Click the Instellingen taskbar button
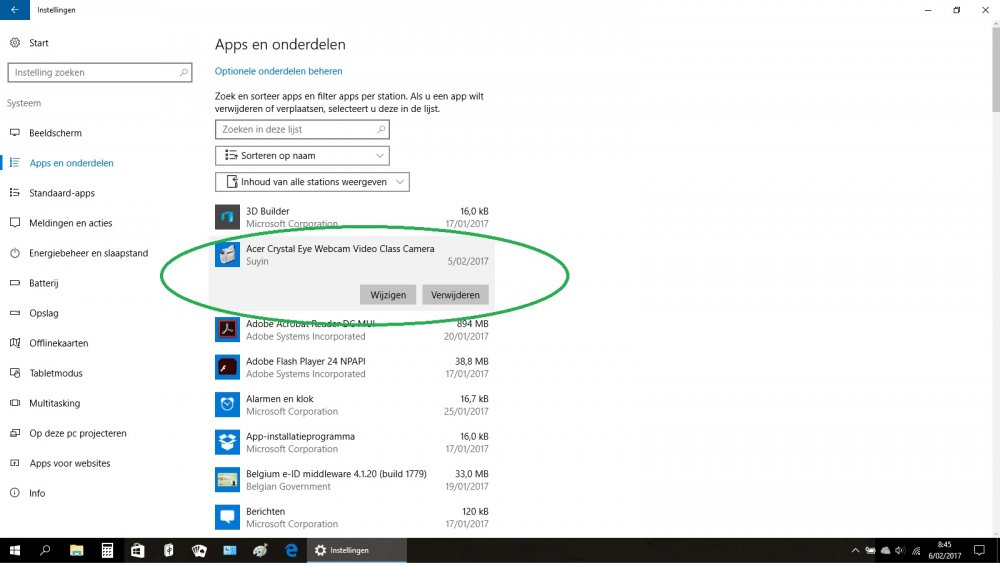Screen dimensions: 1000x566 [357, 550]
